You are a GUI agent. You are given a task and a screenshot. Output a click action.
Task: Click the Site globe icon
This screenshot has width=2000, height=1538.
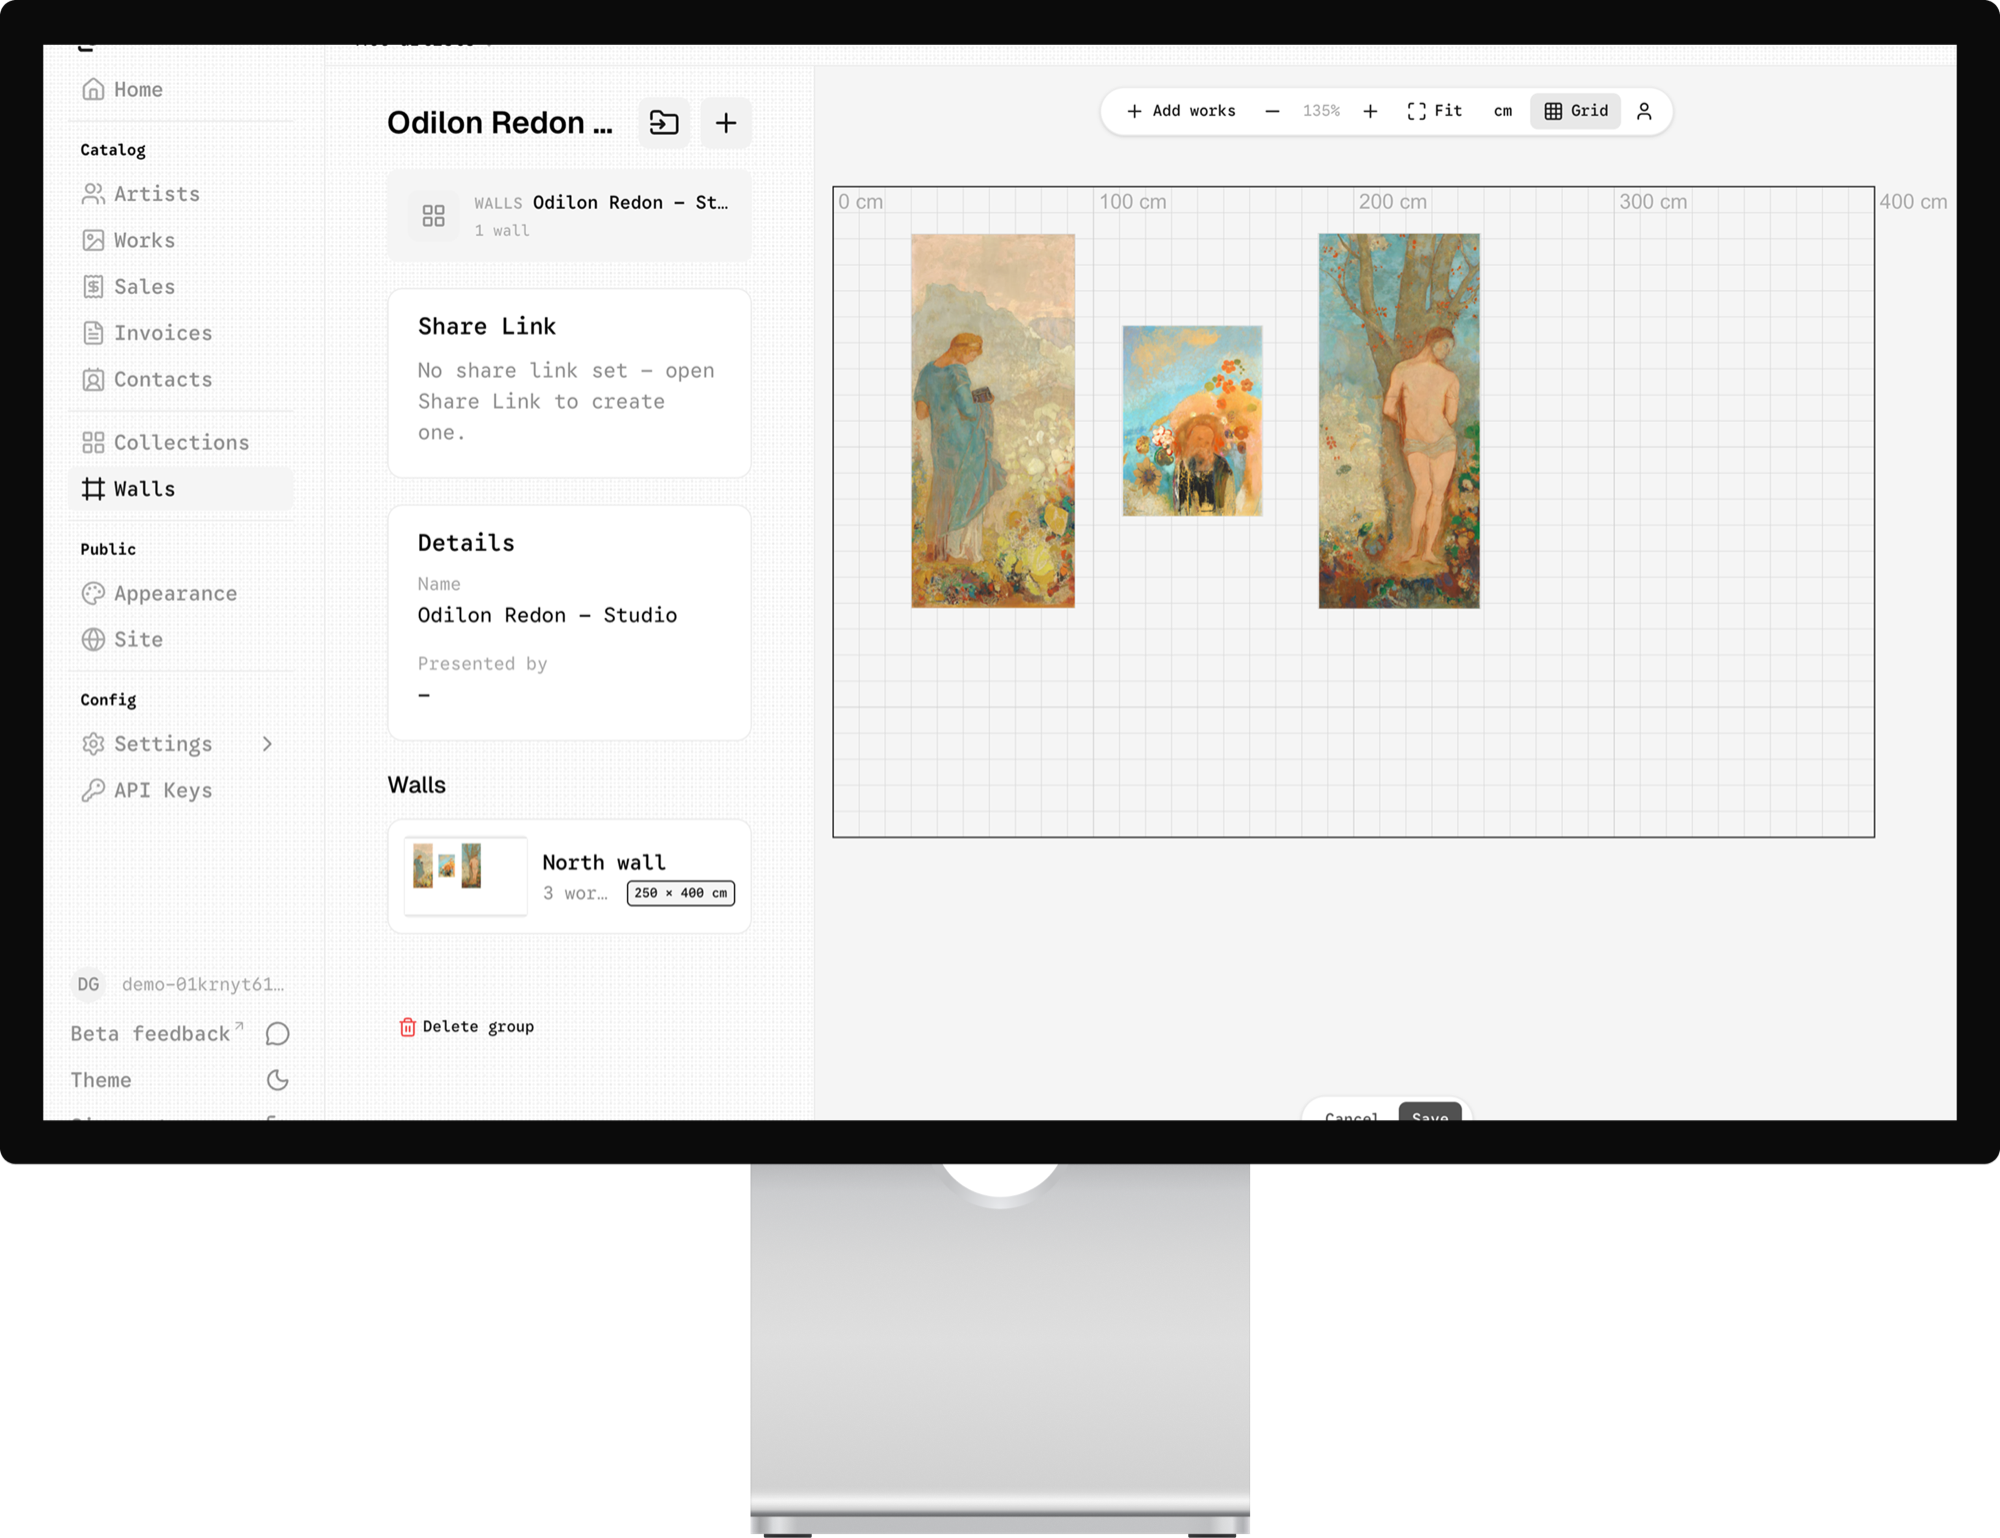click(93, 639)
